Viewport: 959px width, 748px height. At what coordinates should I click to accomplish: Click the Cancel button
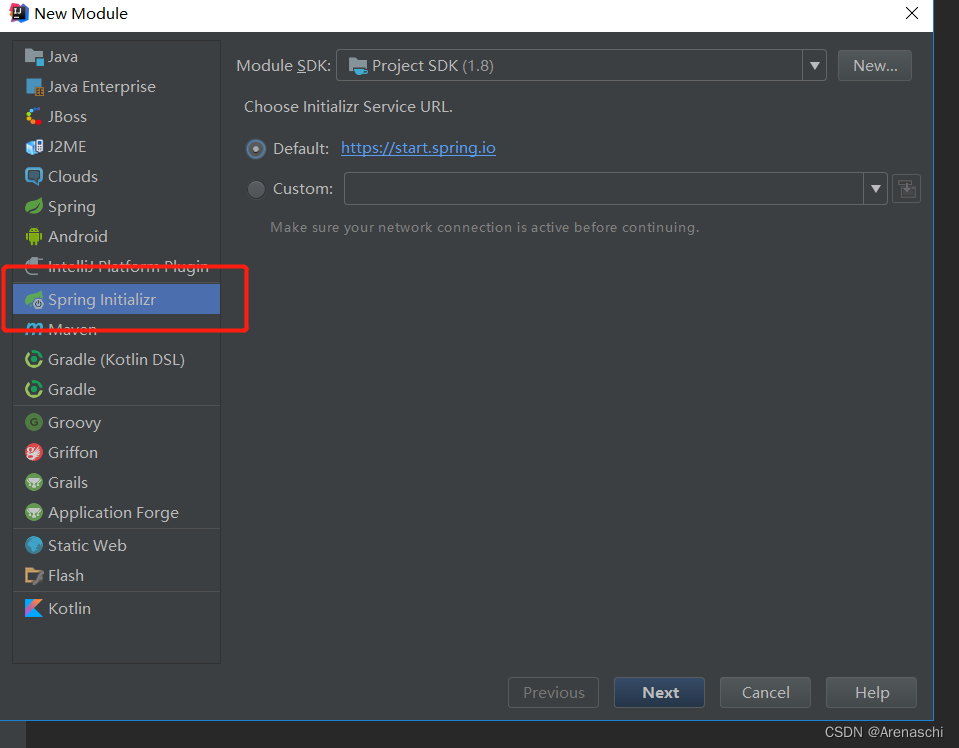click(765, 692)
